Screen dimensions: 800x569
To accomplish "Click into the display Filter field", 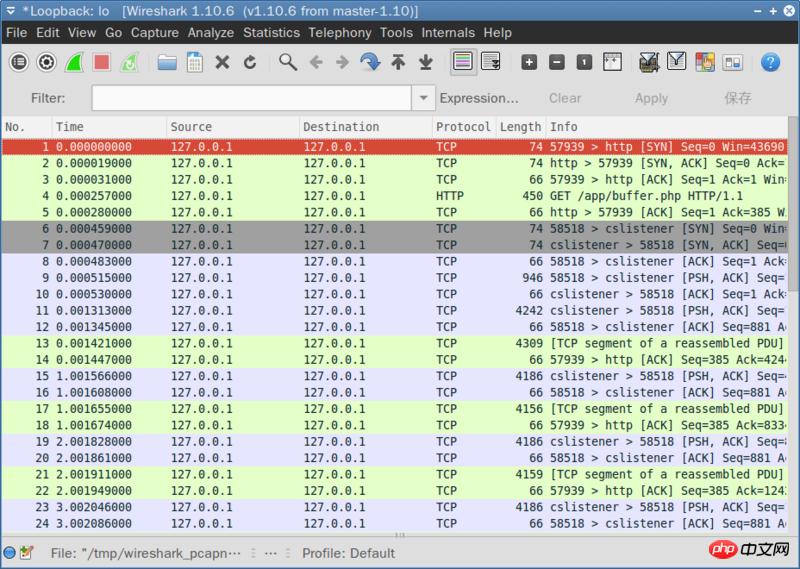I will (252, 98).
